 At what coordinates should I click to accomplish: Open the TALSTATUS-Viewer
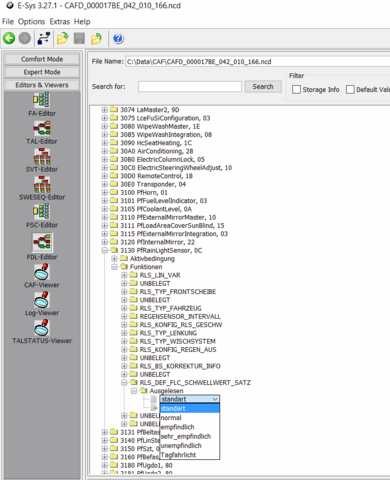(x=42, y=332)
